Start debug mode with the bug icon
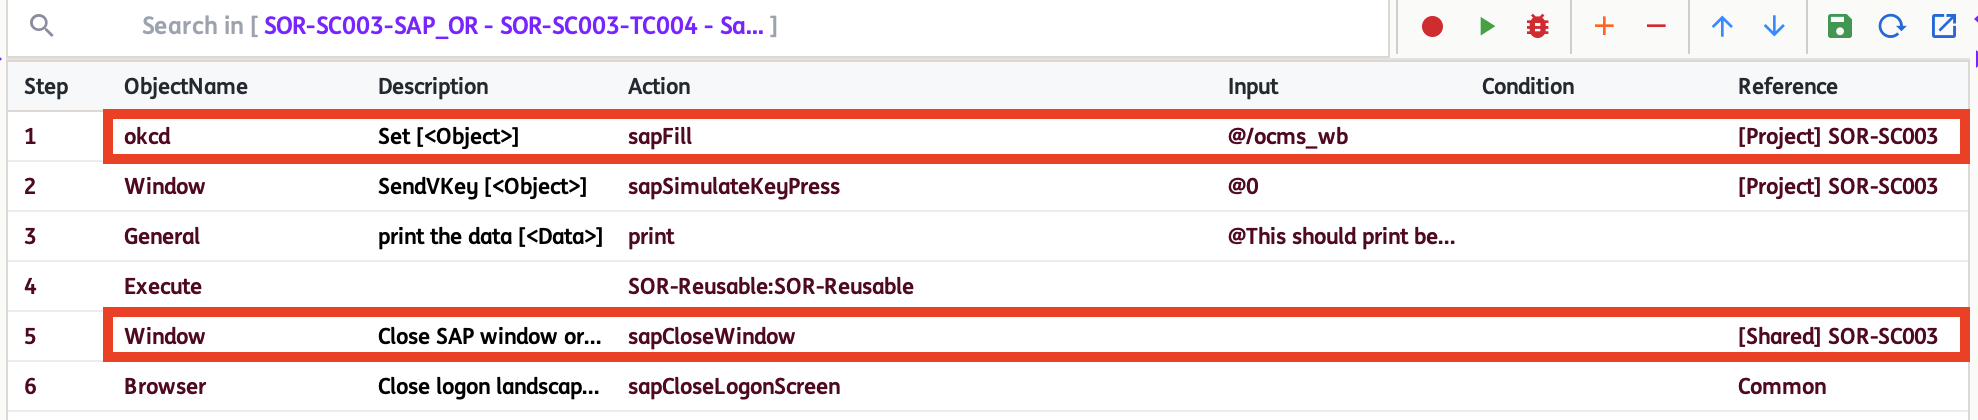This screenshot has width=1978, height=420. [1538, 26]
